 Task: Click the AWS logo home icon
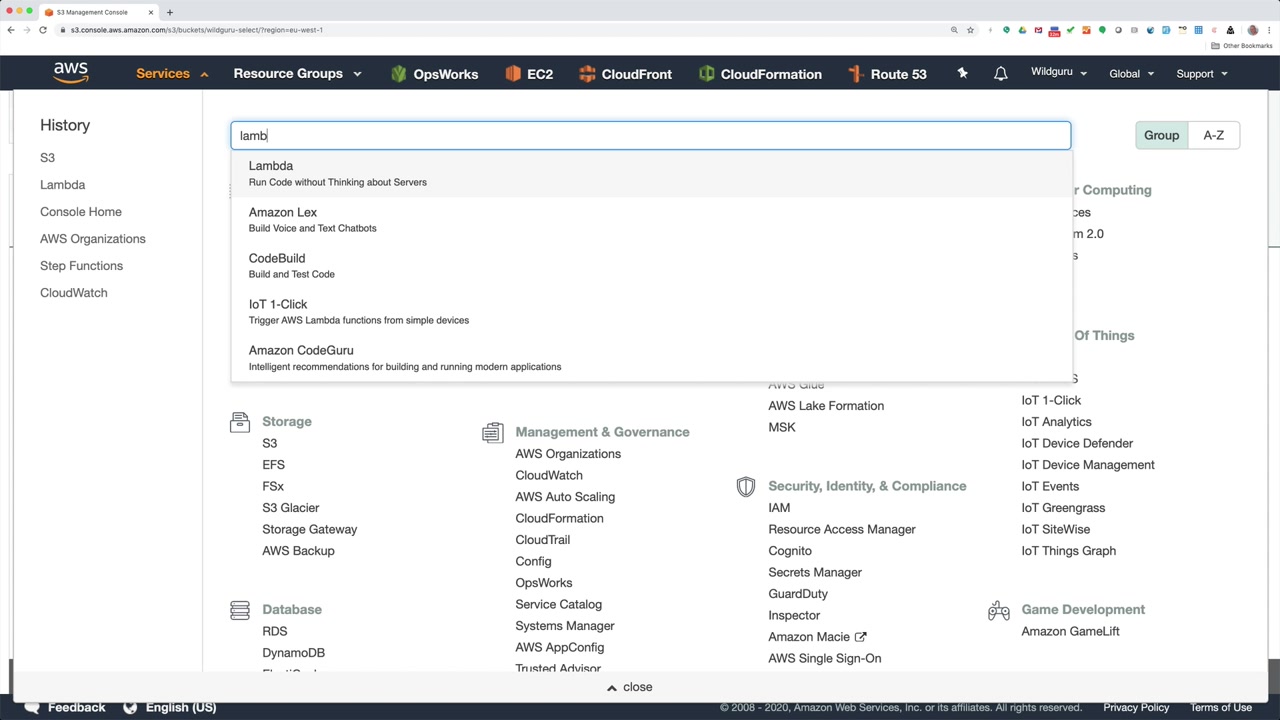tap(71, 73)
